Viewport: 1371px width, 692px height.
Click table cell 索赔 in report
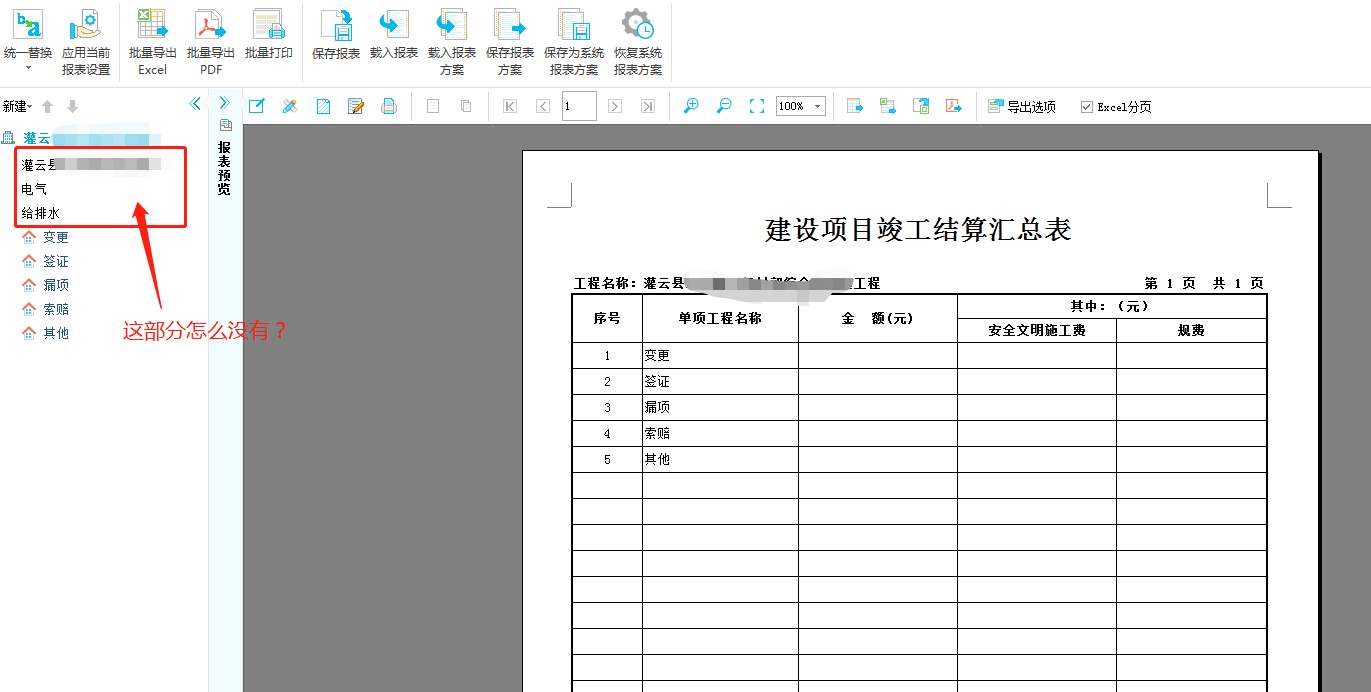(x=720, y=434)
